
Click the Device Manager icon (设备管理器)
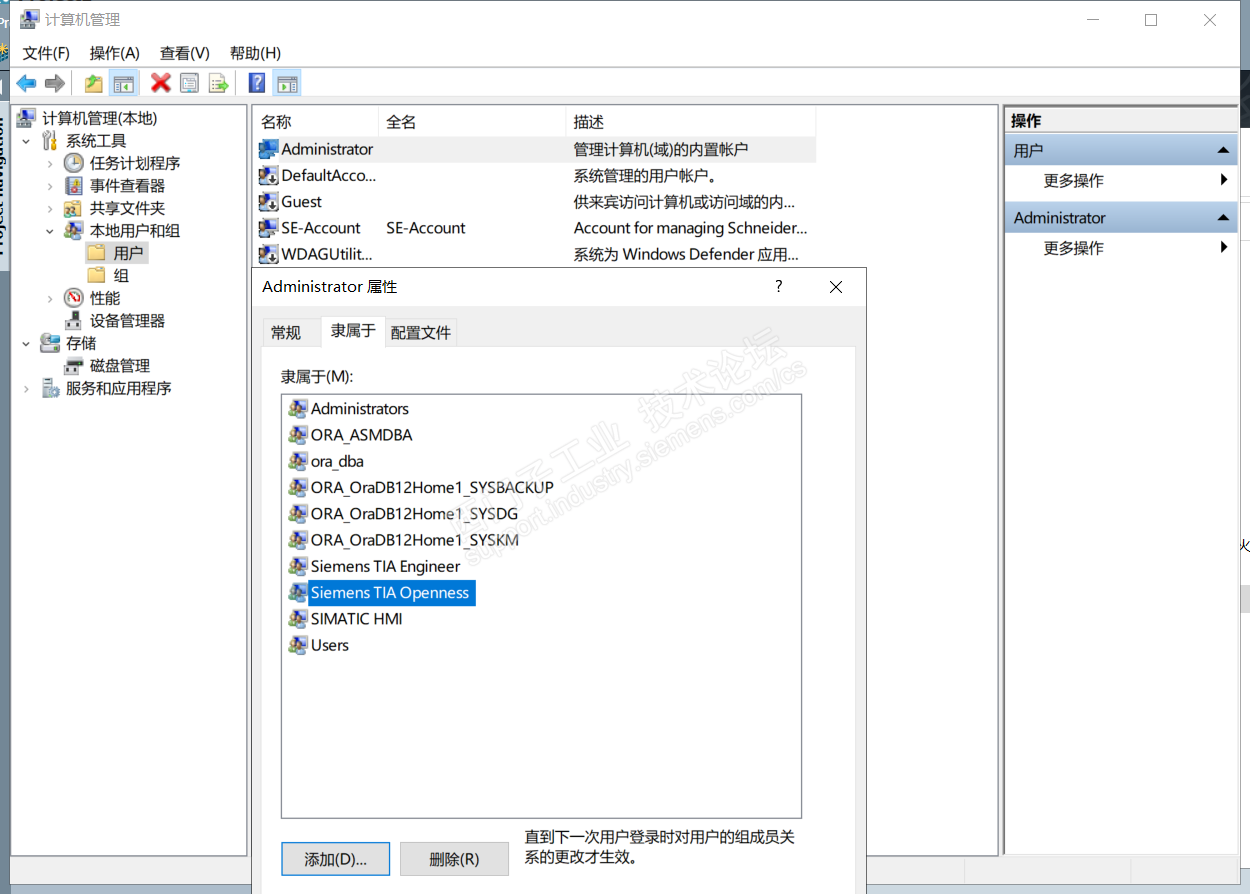tap(74, 321)
